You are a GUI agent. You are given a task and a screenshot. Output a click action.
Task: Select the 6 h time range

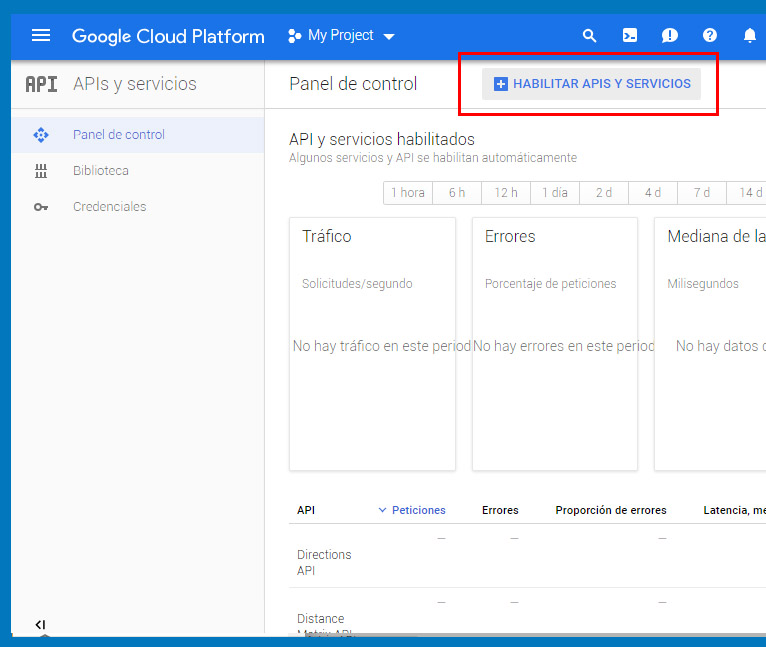457,193
